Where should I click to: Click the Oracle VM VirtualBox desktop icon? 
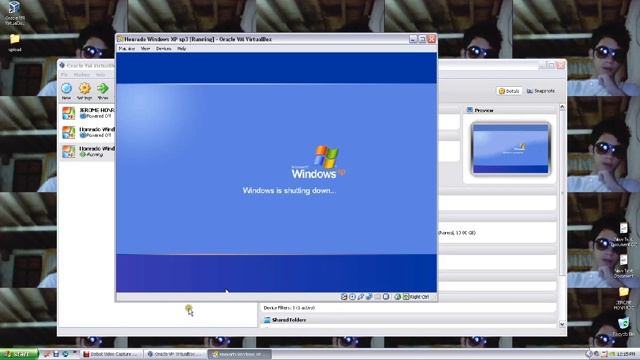(14, 13)
